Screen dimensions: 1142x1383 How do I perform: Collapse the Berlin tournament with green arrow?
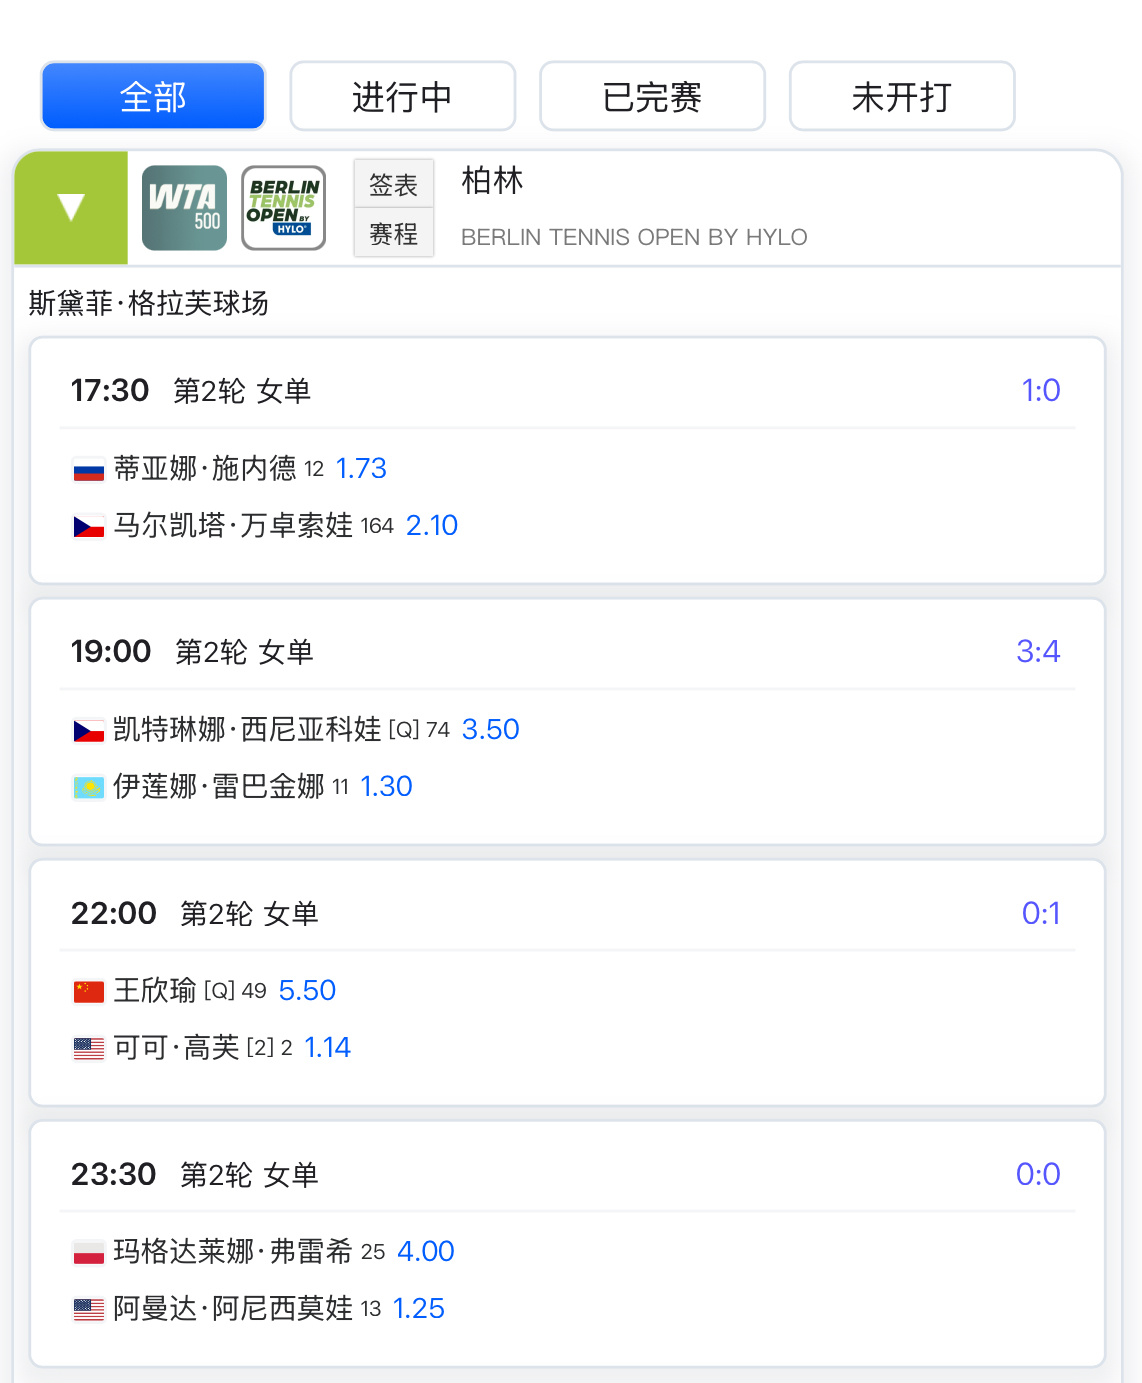(x=71, y=208)
